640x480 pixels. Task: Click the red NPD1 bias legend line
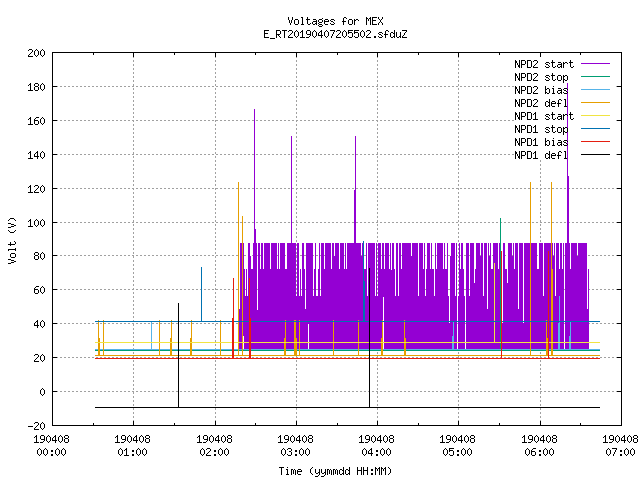596,142
